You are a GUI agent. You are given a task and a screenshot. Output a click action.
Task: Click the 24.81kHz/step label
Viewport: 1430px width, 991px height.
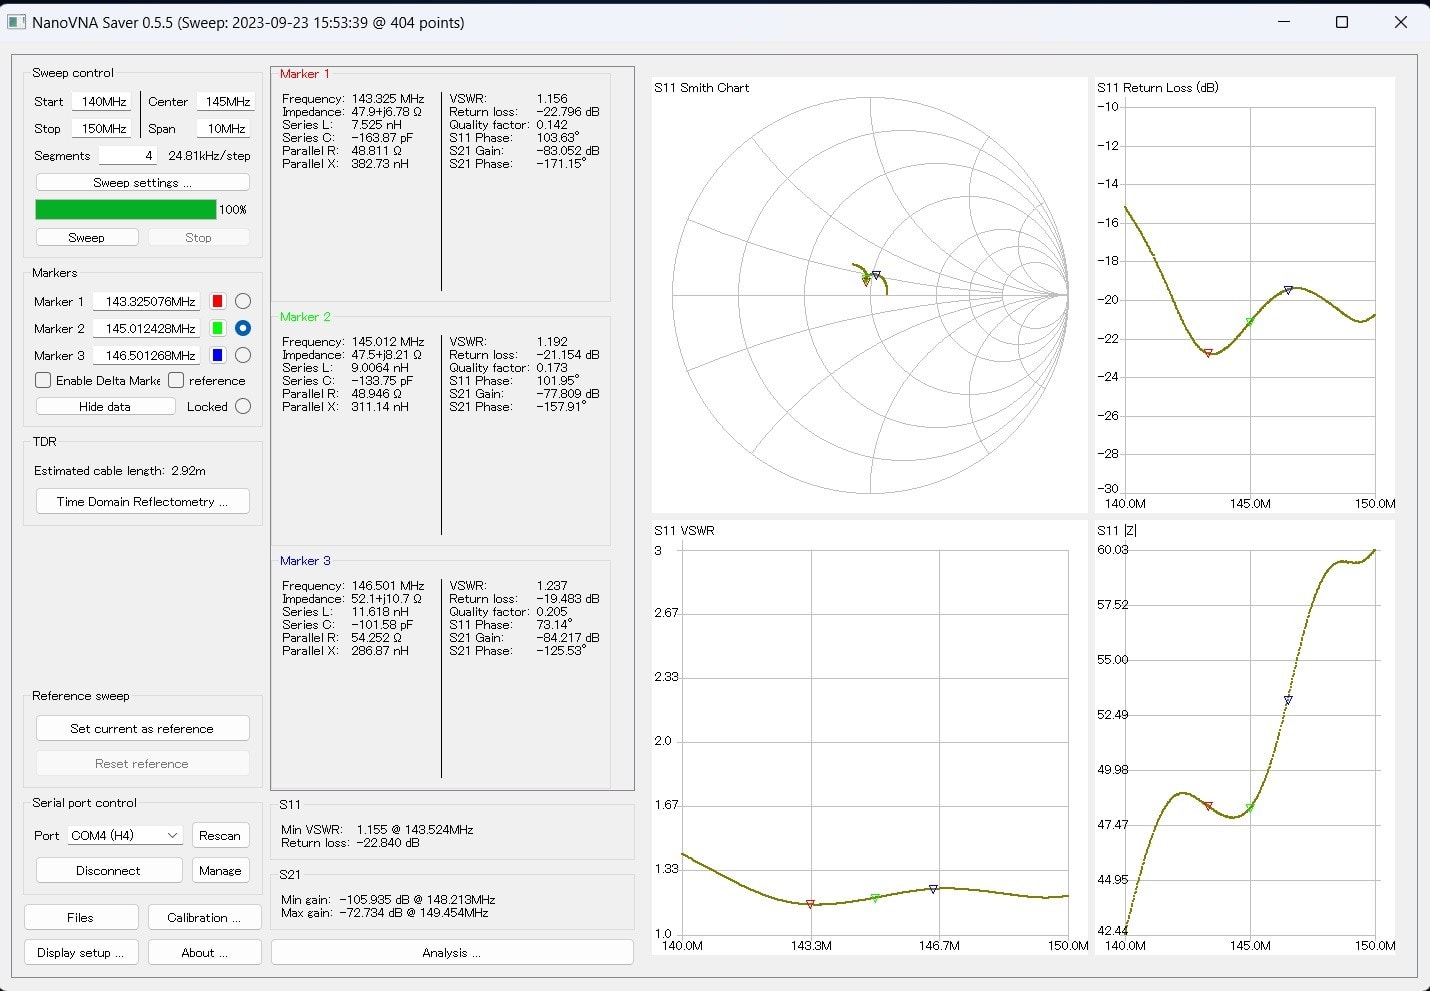tap(209, 155)
